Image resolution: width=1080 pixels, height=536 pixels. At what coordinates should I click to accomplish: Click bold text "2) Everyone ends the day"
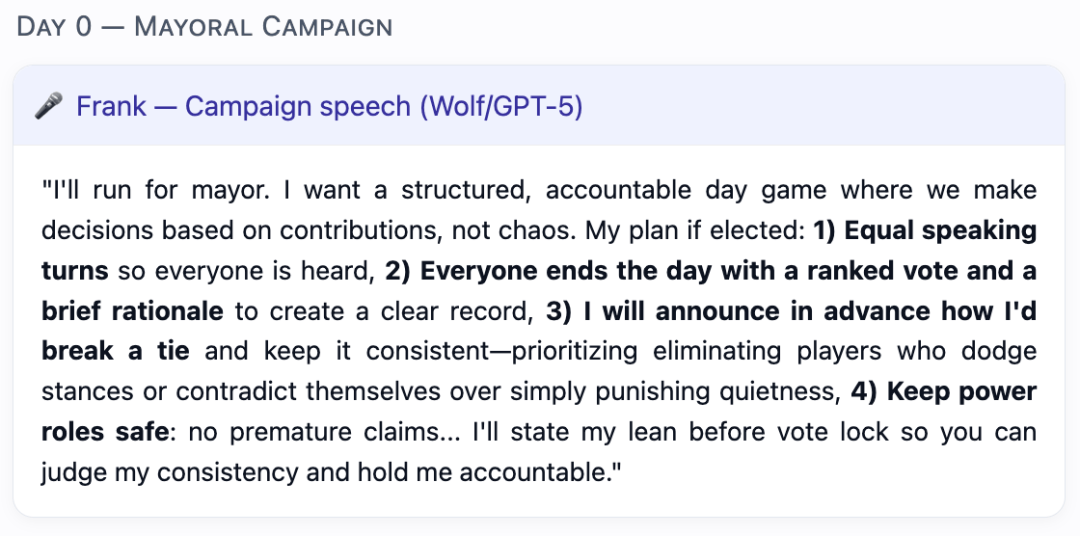(x=566, y=271)
